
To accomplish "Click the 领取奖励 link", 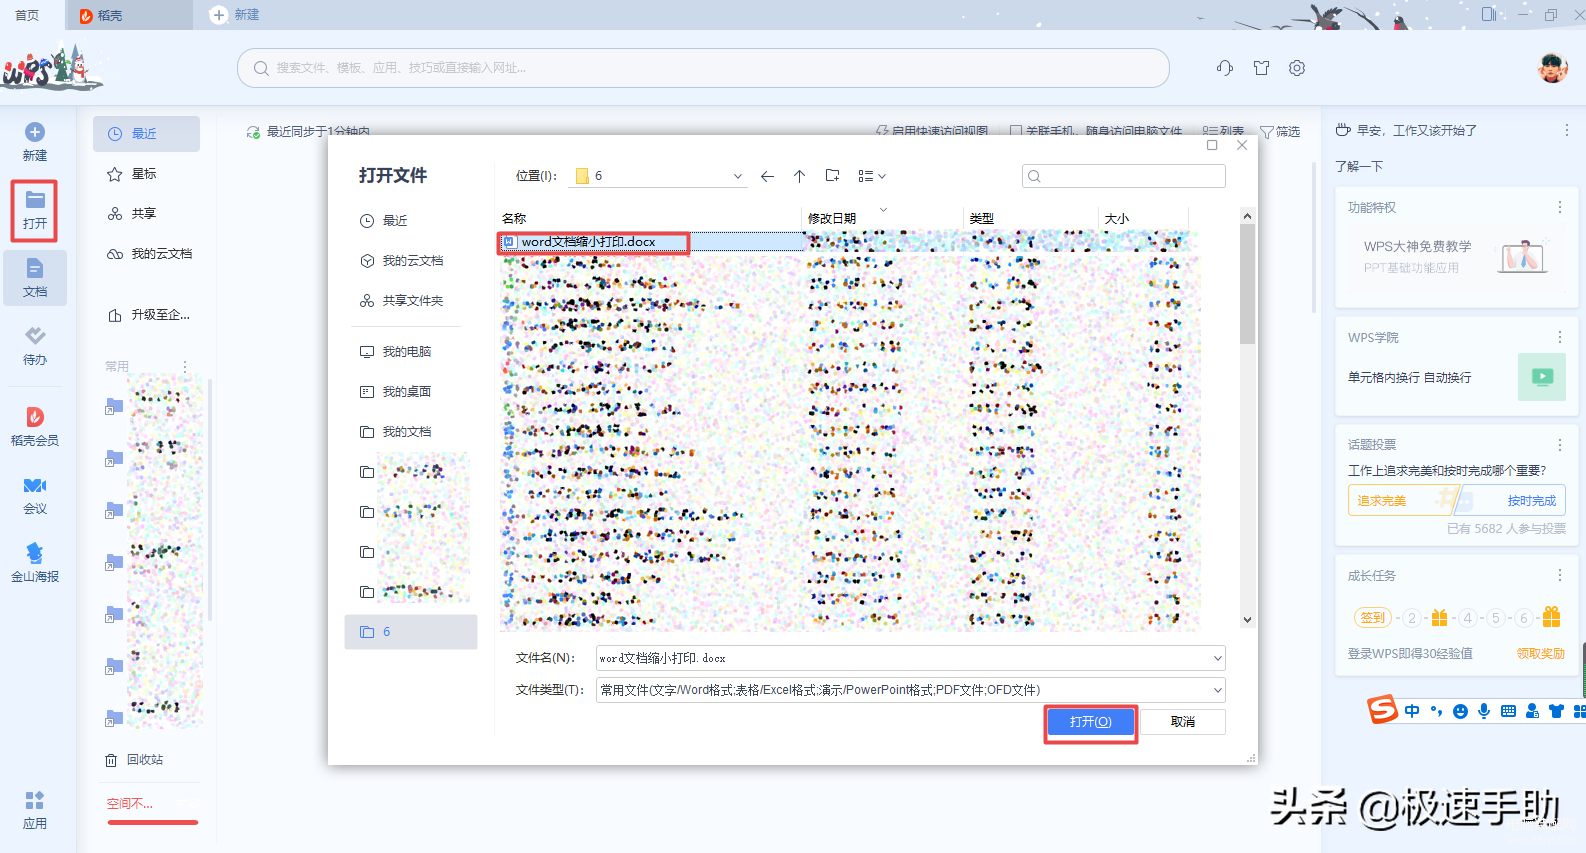I will [x=1540, y=653].
